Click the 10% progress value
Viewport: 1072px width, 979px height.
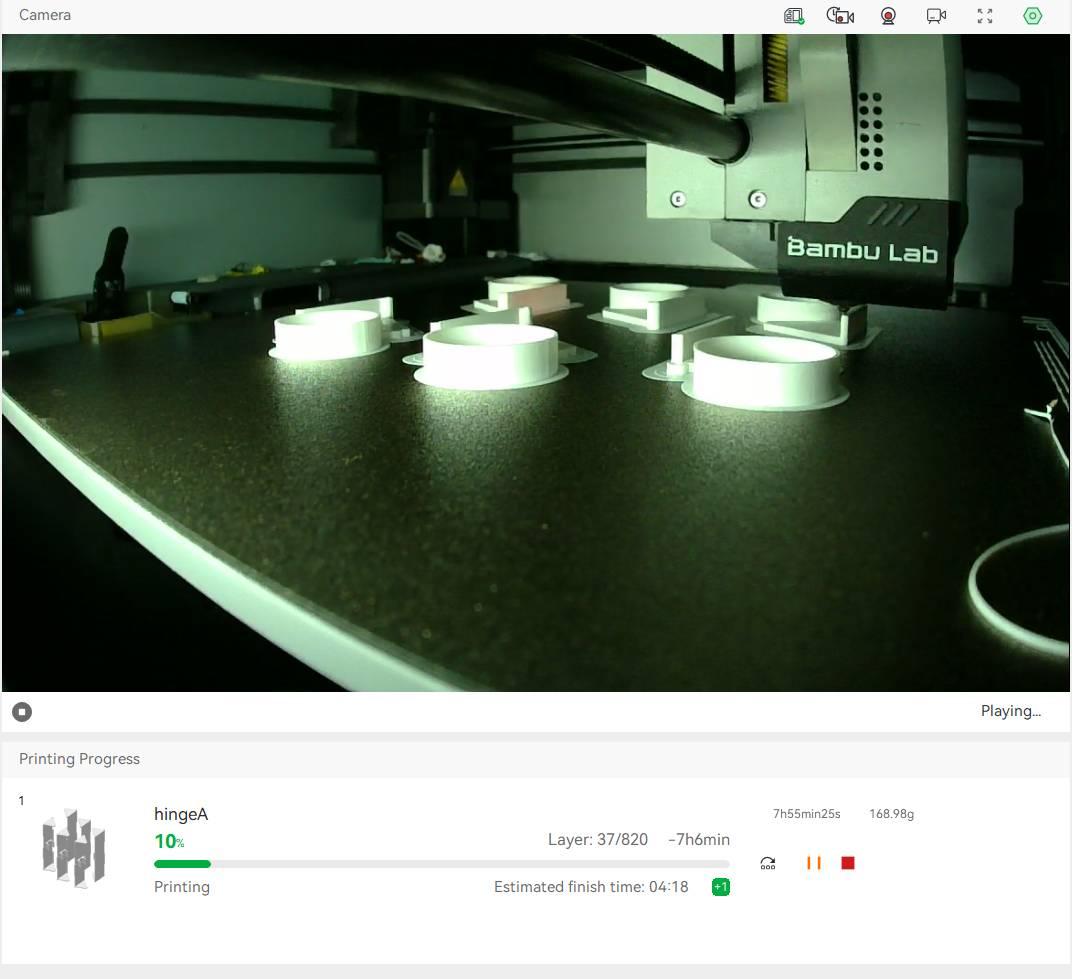click(x=169, y=841)
